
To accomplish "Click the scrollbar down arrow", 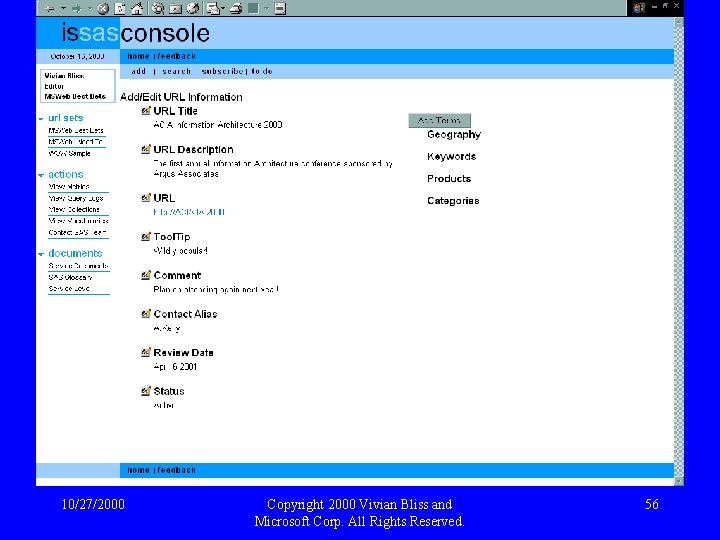I will (x=679, y=481).
